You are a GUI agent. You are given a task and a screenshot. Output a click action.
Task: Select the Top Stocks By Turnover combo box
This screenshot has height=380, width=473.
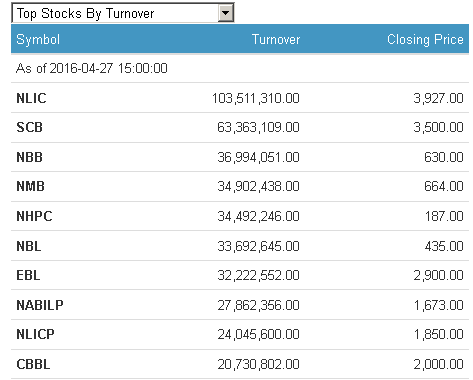(x=123, y=13)
